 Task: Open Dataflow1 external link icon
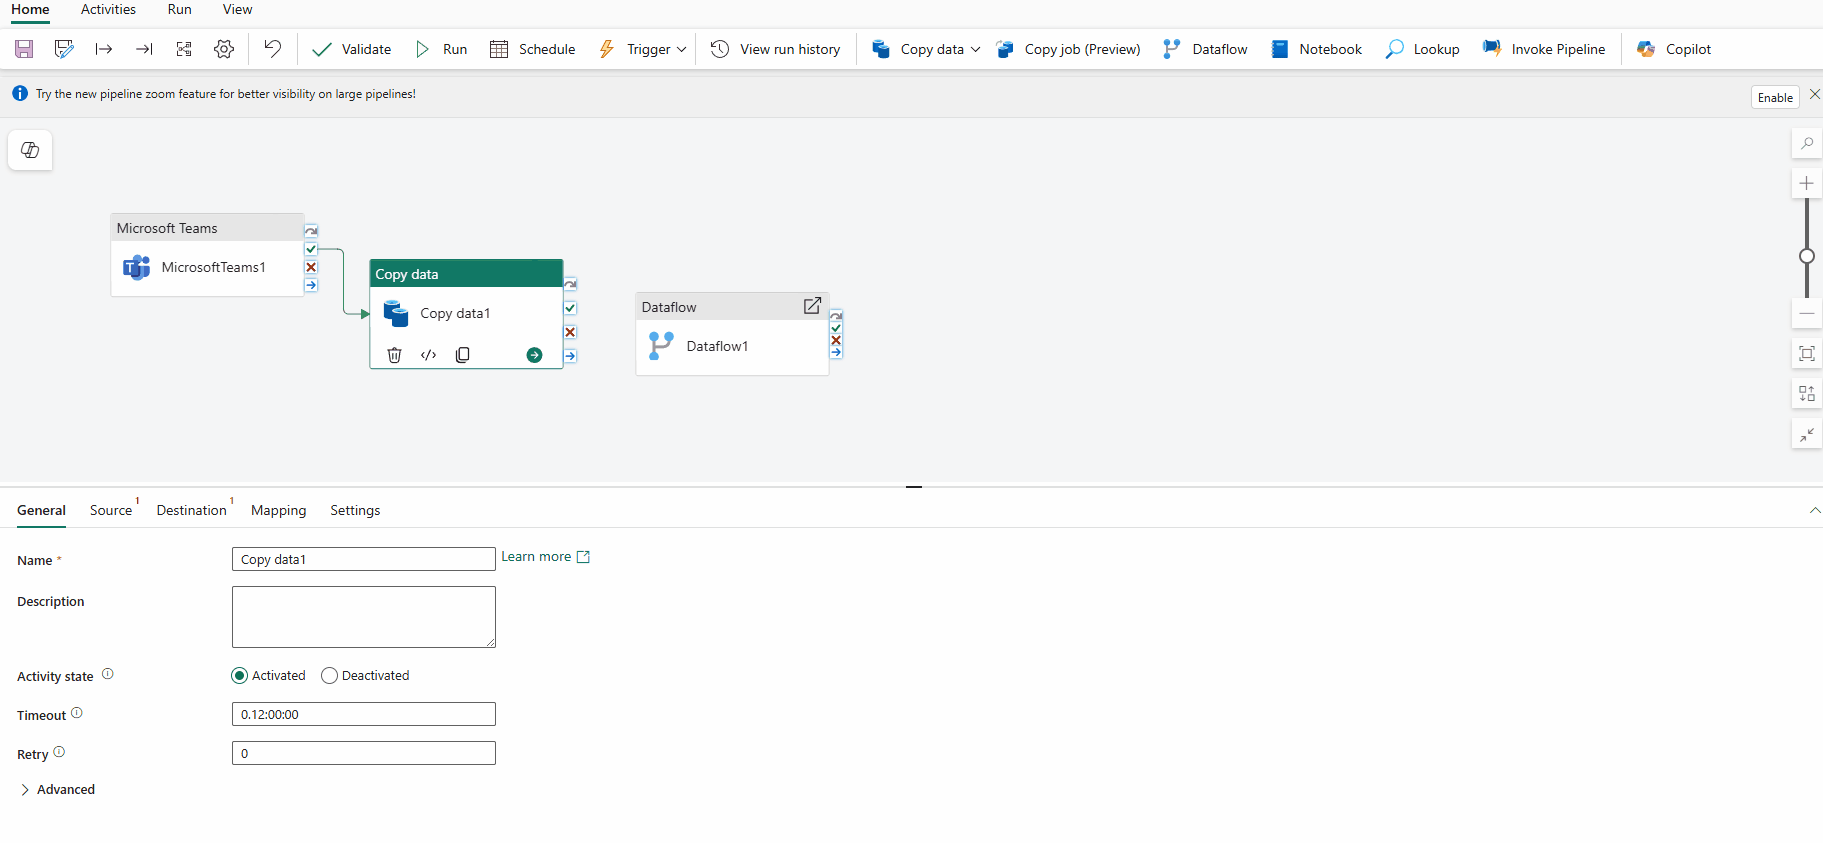pos(812,306)
